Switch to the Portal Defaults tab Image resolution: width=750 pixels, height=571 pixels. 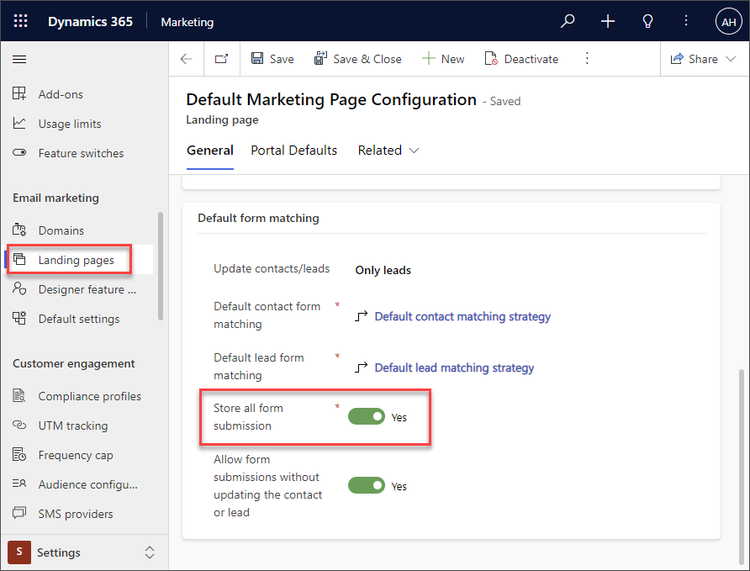294,151
